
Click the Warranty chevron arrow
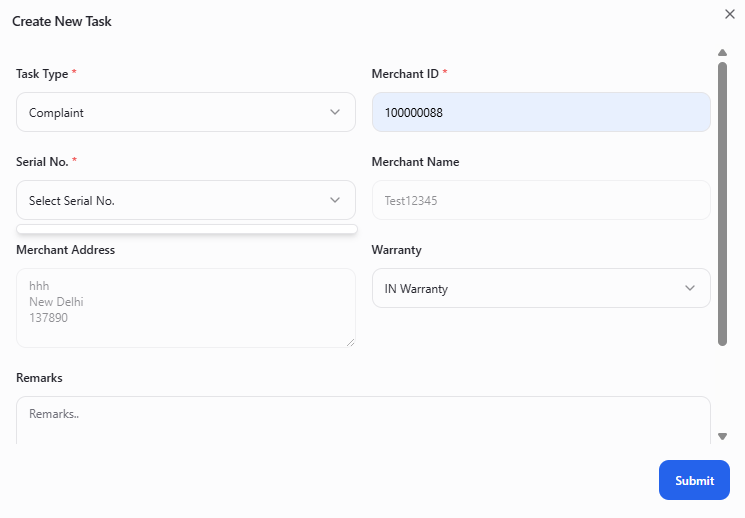click(x=690, y=288)
